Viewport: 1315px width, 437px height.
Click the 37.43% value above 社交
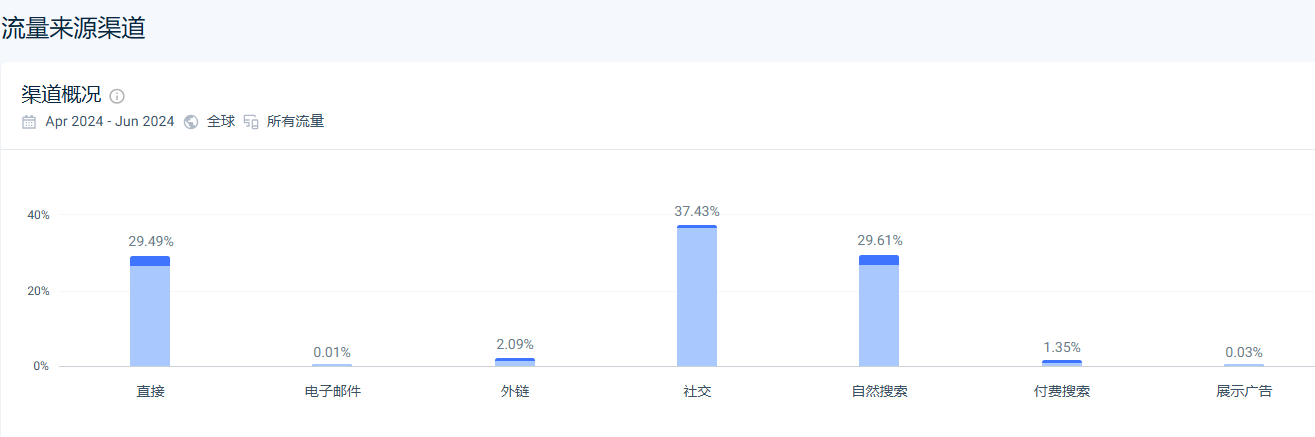[697, 211]
